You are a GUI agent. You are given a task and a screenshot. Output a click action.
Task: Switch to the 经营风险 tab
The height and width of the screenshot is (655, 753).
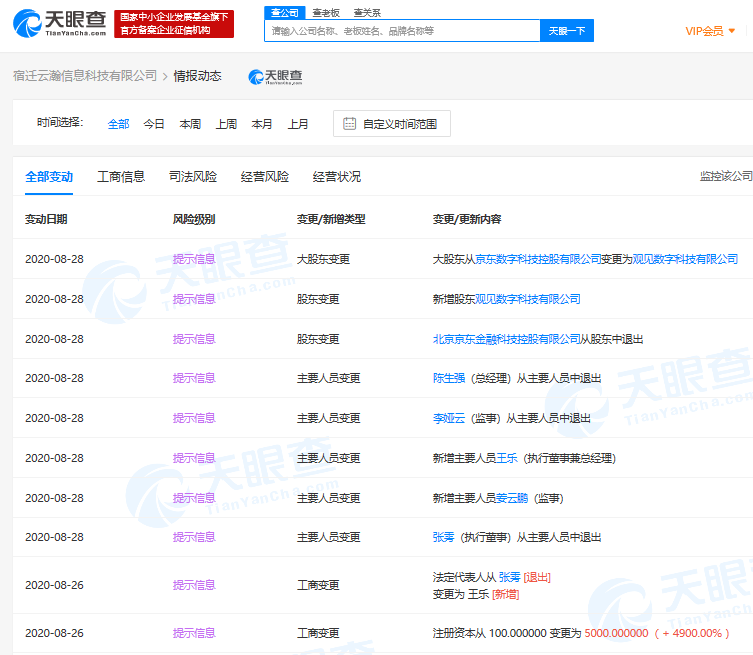tap(265, 177)
